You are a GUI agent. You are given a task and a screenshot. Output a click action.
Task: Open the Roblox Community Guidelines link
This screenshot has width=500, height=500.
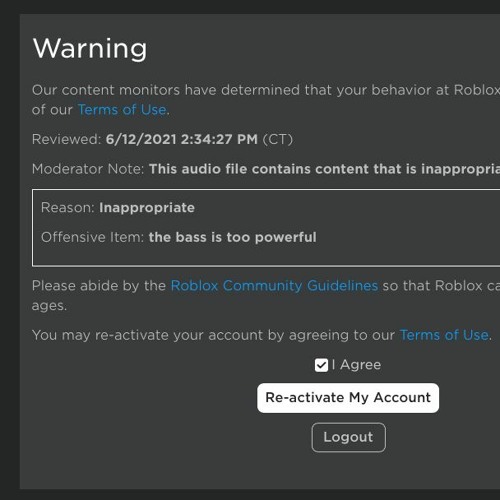pyautogui.click(x=274, y=286)
